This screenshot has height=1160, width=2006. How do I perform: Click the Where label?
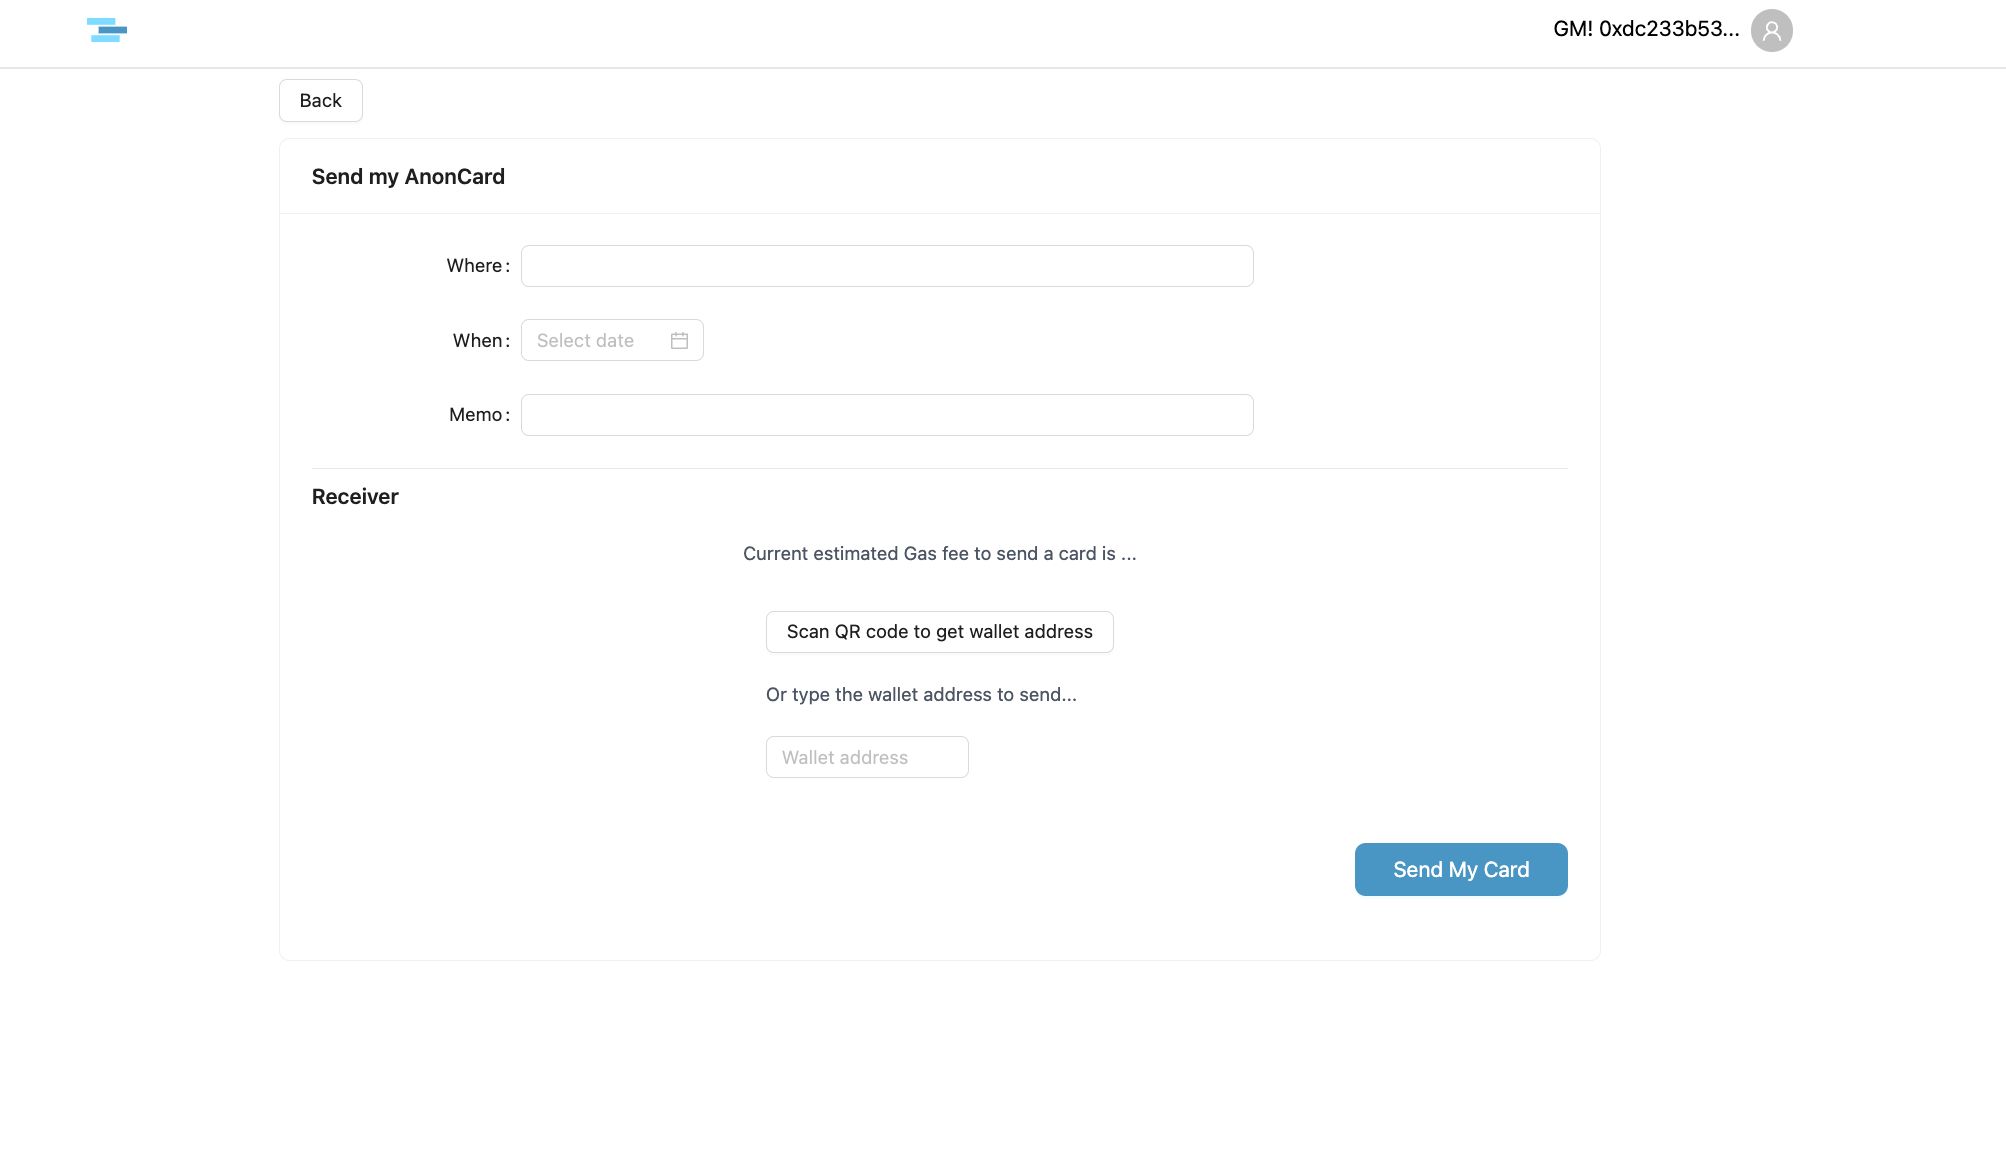click(478, 266)
